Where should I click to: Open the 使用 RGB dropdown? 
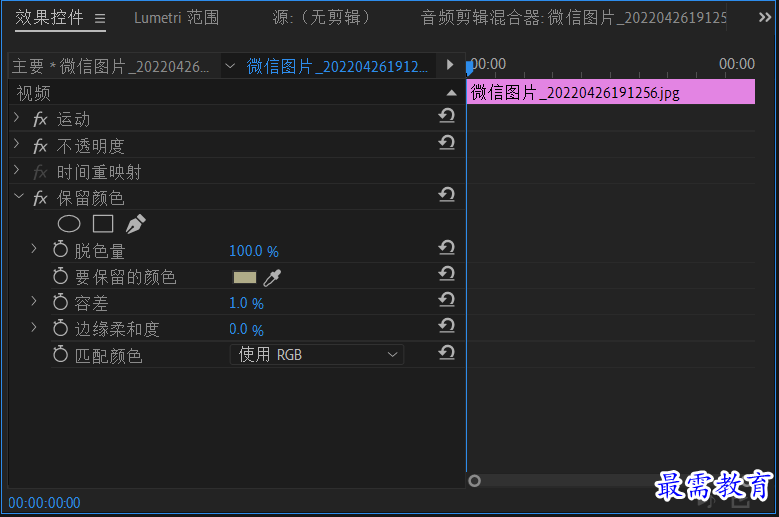(x=317, y=355)
